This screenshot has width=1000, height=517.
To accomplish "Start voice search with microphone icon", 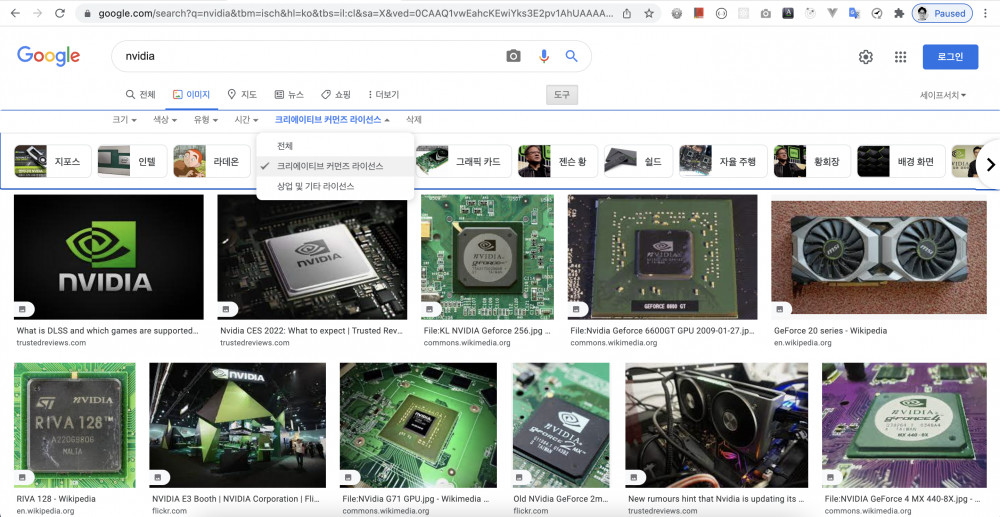I will point(543,56).
